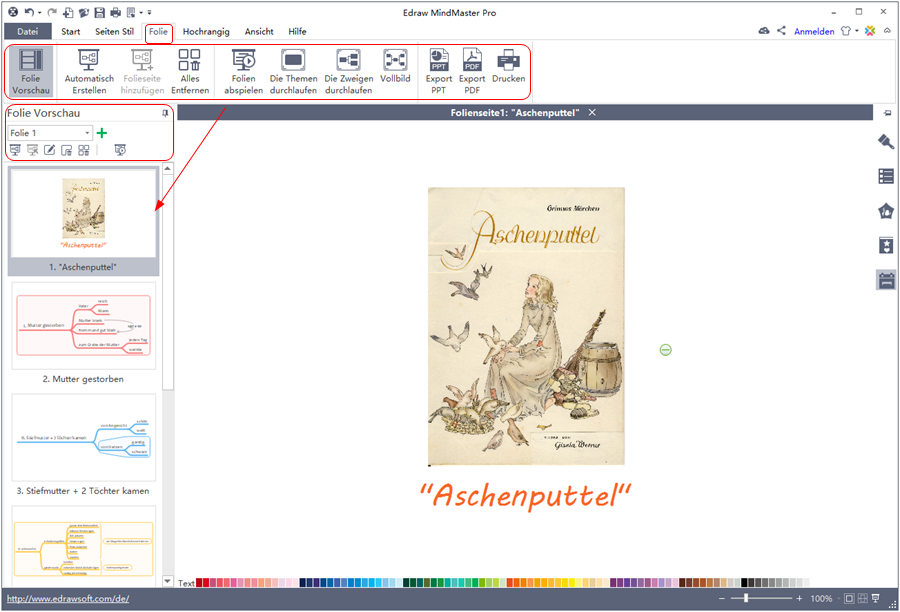Click Automatisch Erstellen in the ribbon
The height and width of the screenshot is (612, 900).
pyautogui.click(x=89, y=60)
